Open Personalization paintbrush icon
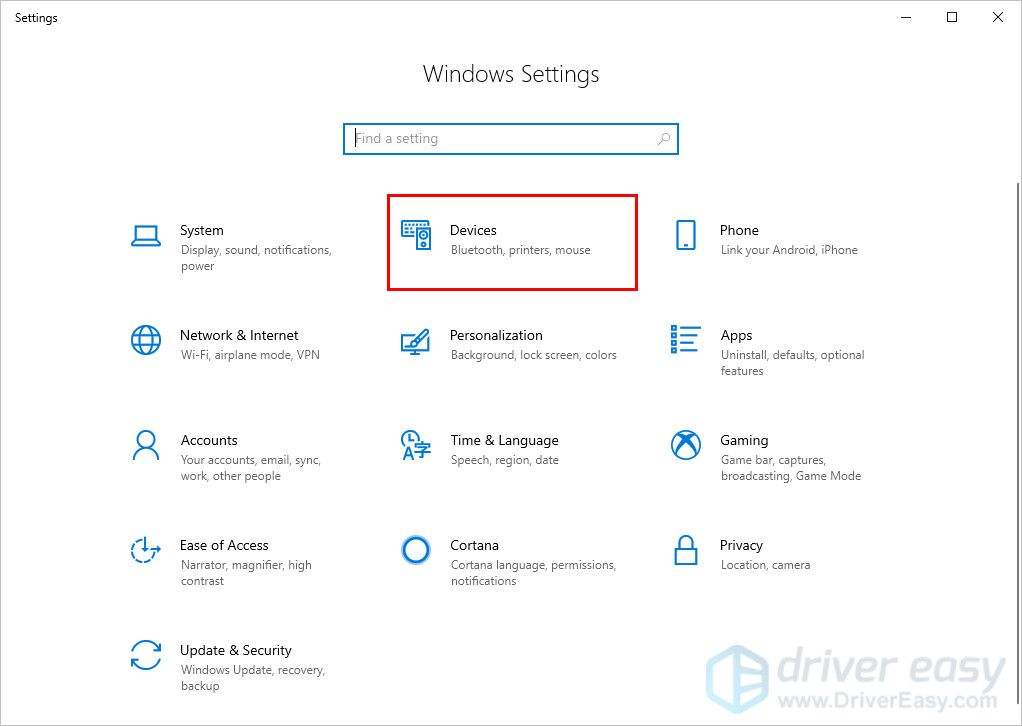The width and height of the screenshot is (1022, 726). (415, 341)
